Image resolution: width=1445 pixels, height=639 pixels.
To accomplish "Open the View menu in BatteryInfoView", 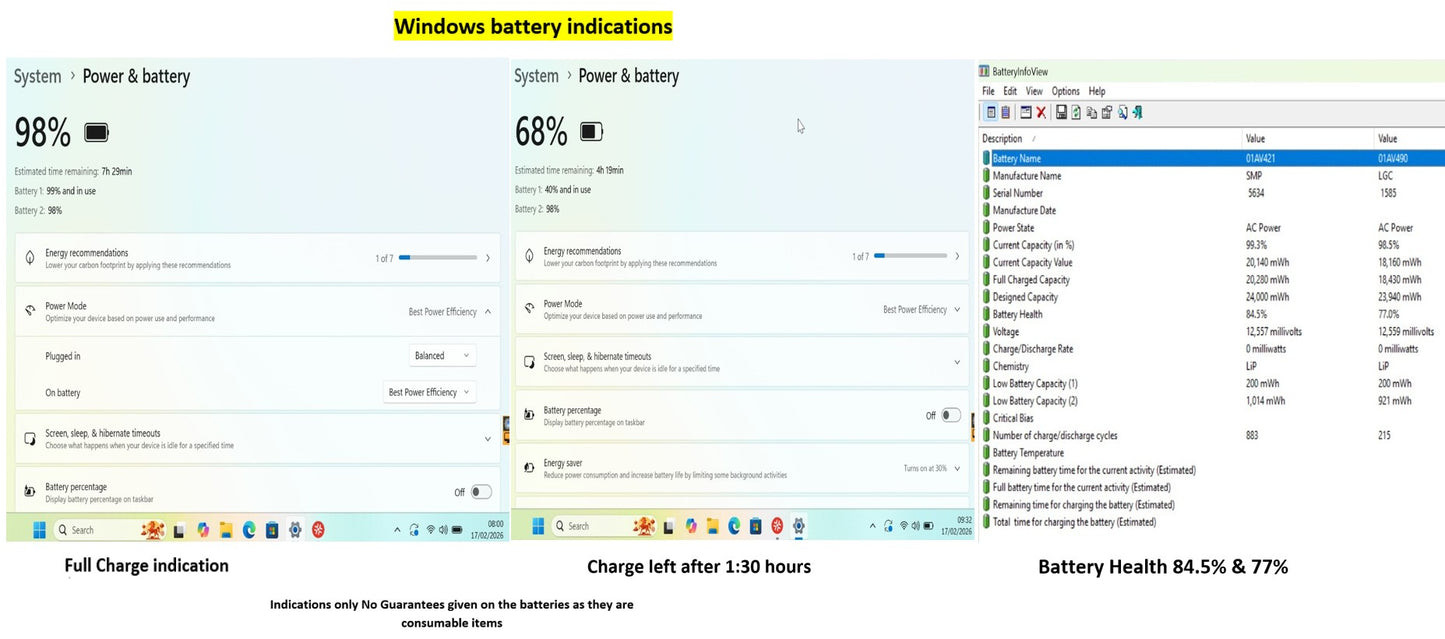I will 1034,91.
